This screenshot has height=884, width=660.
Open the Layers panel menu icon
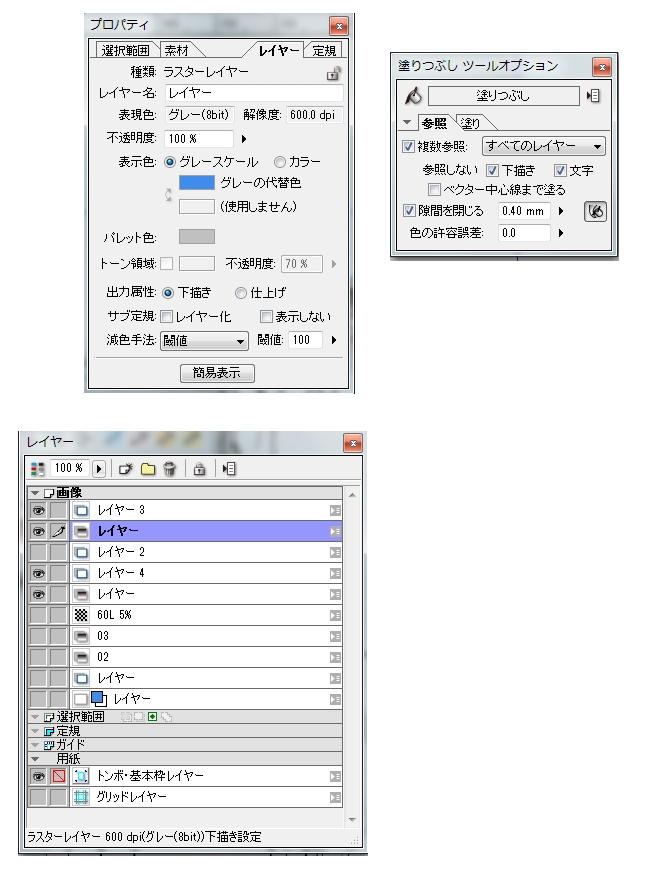229,468
